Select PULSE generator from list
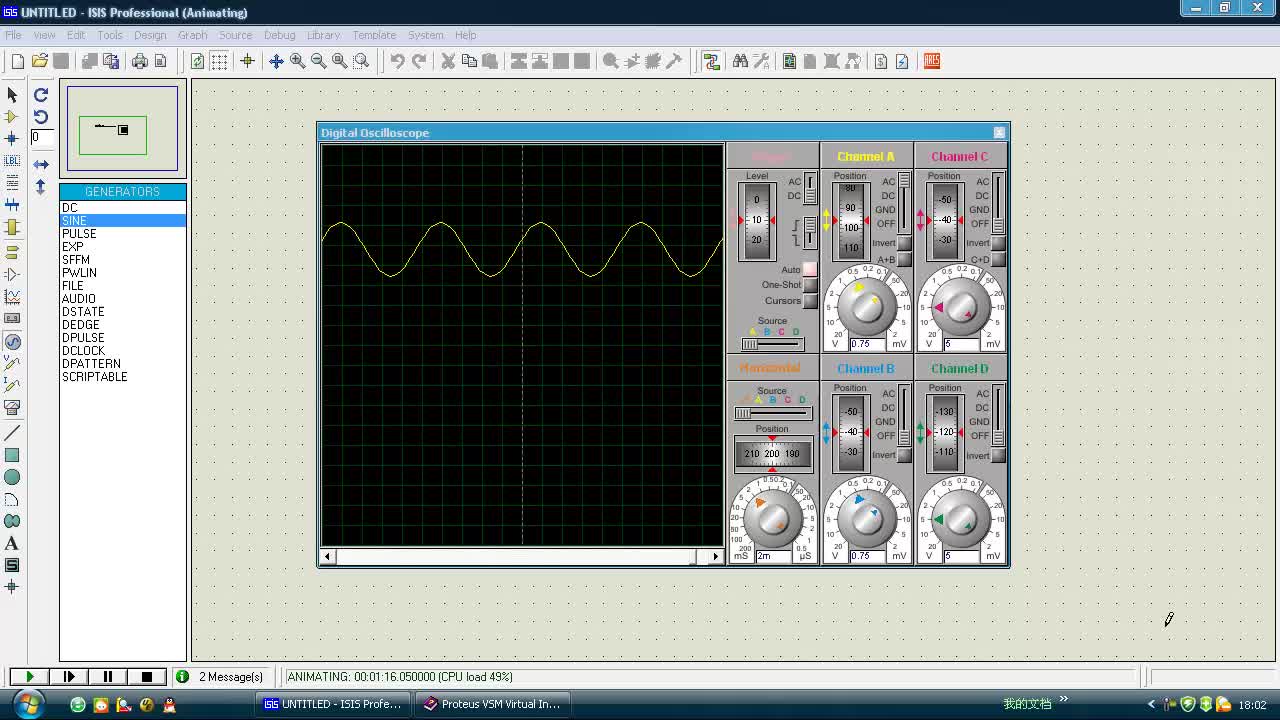The image size is (1280, 720). pyautogui.click(x=79, y=234)
